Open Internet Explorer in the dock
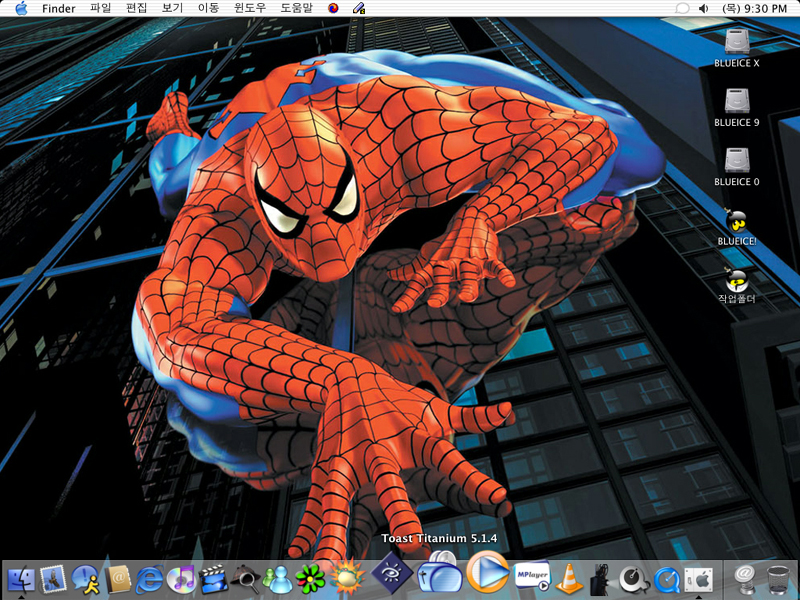This screenshot has width=800, height=600. [x=151, y=578]
